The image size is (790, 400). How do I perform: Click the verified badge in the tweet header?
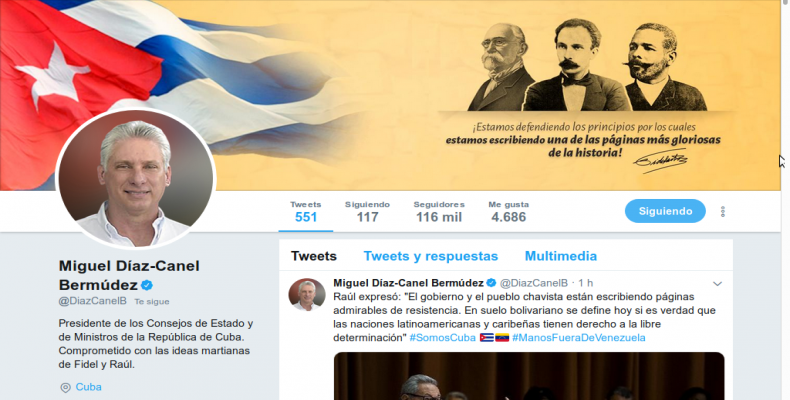pos(491,283)
